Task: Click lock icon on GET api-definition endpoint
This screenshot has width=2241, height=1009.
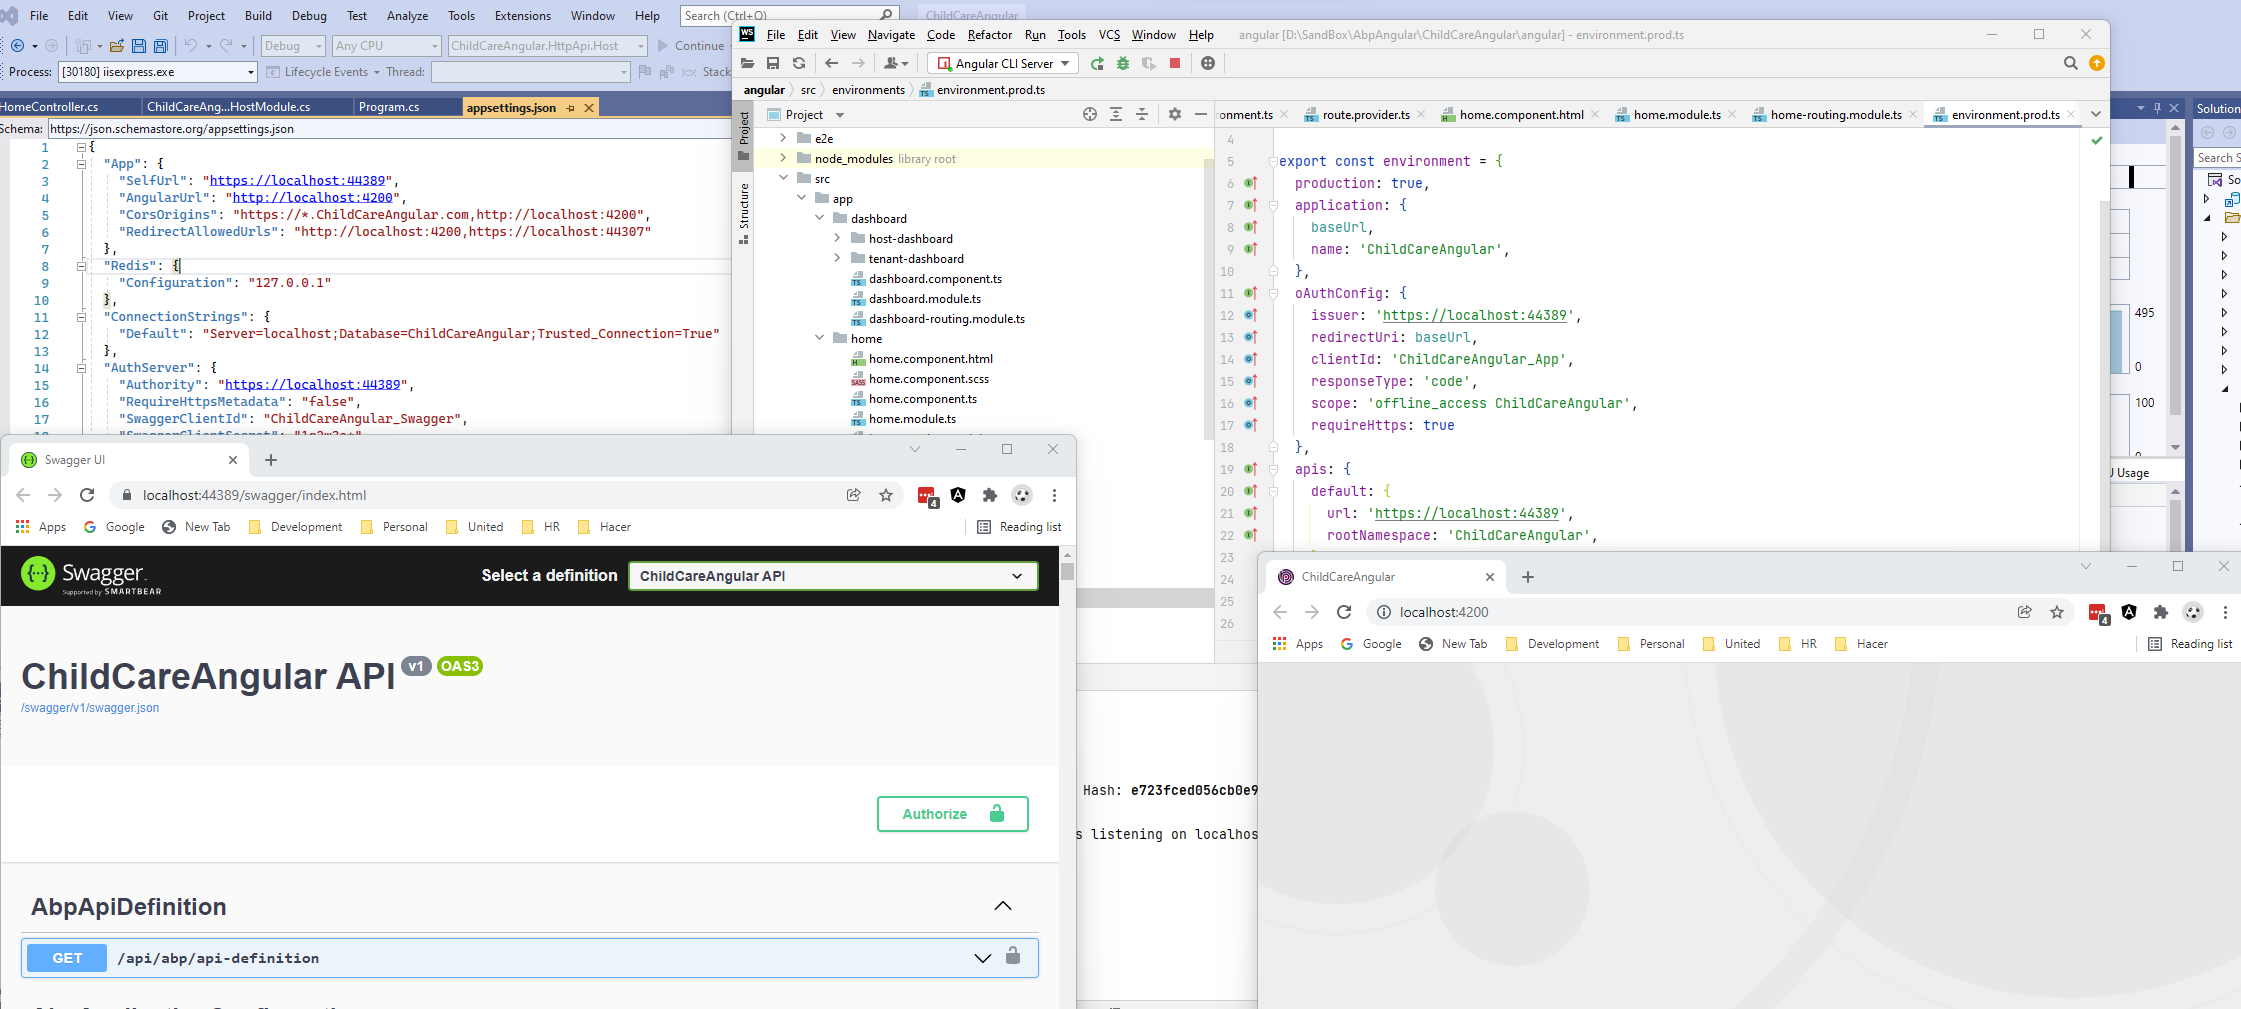Action: point(1013,956)
